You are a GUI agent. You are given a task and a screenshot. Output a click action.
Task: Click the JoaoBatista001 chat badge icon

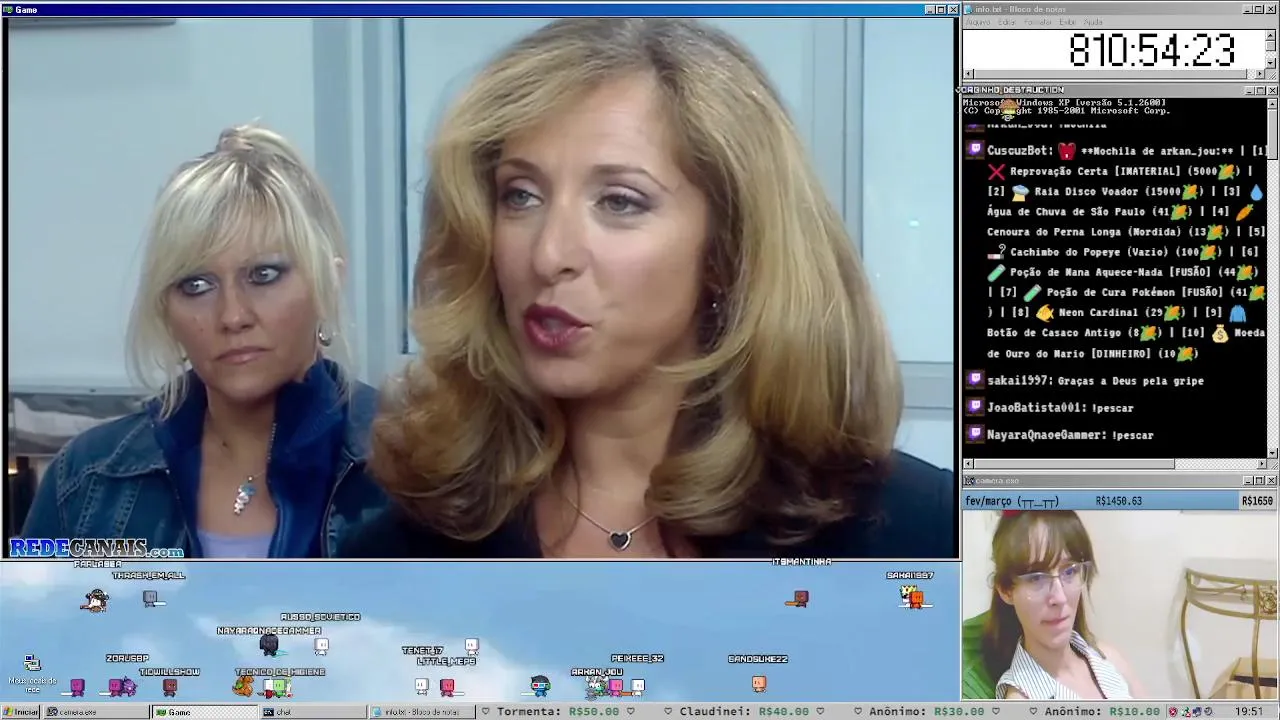(x=975, y=407)
